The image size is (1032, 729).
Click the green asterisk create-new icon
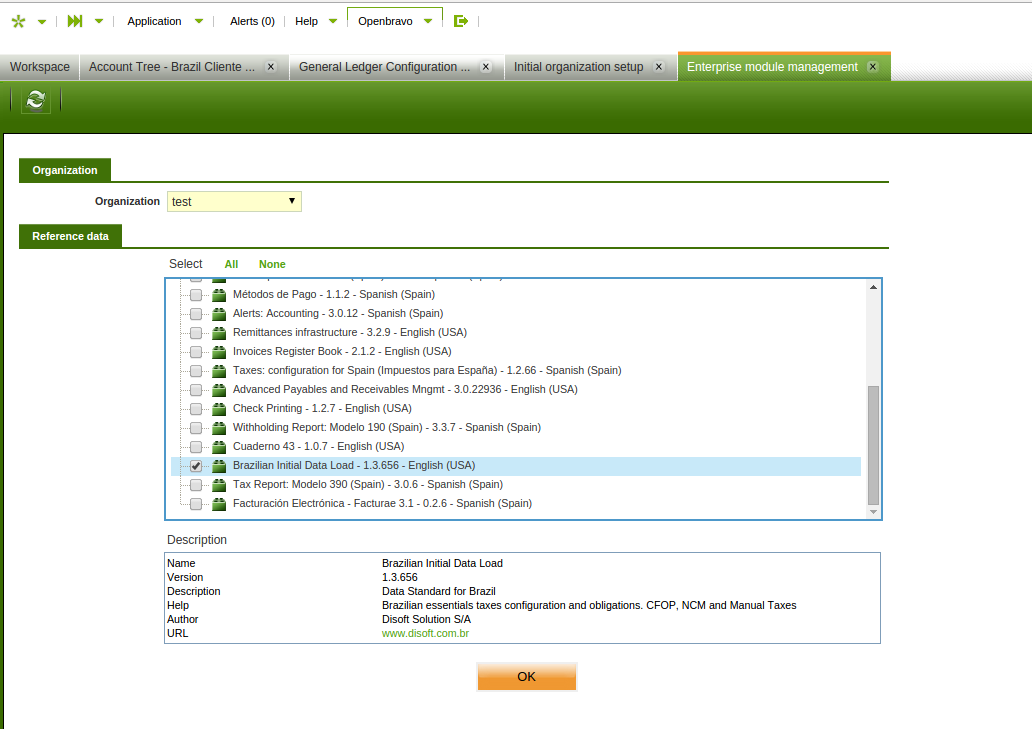[18, 22]
